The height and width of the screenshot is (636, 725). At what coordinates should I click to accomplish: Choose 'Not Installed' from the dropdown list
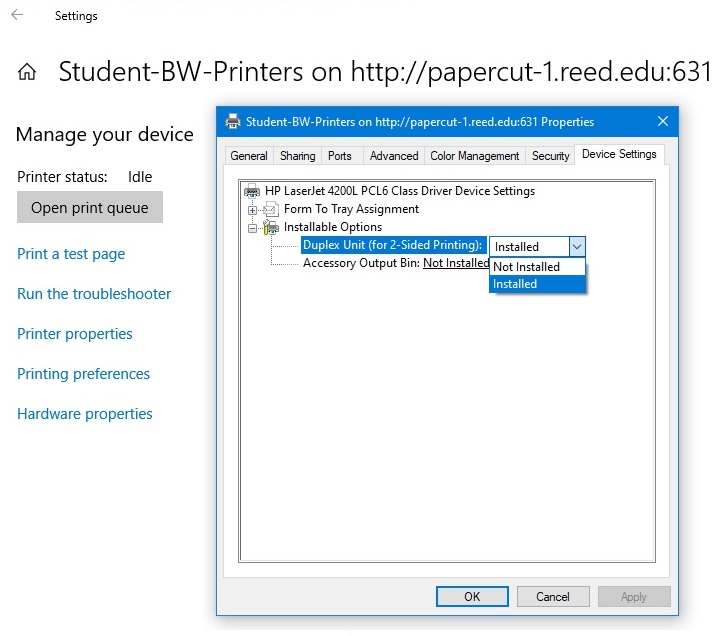[x=526, y=267]
